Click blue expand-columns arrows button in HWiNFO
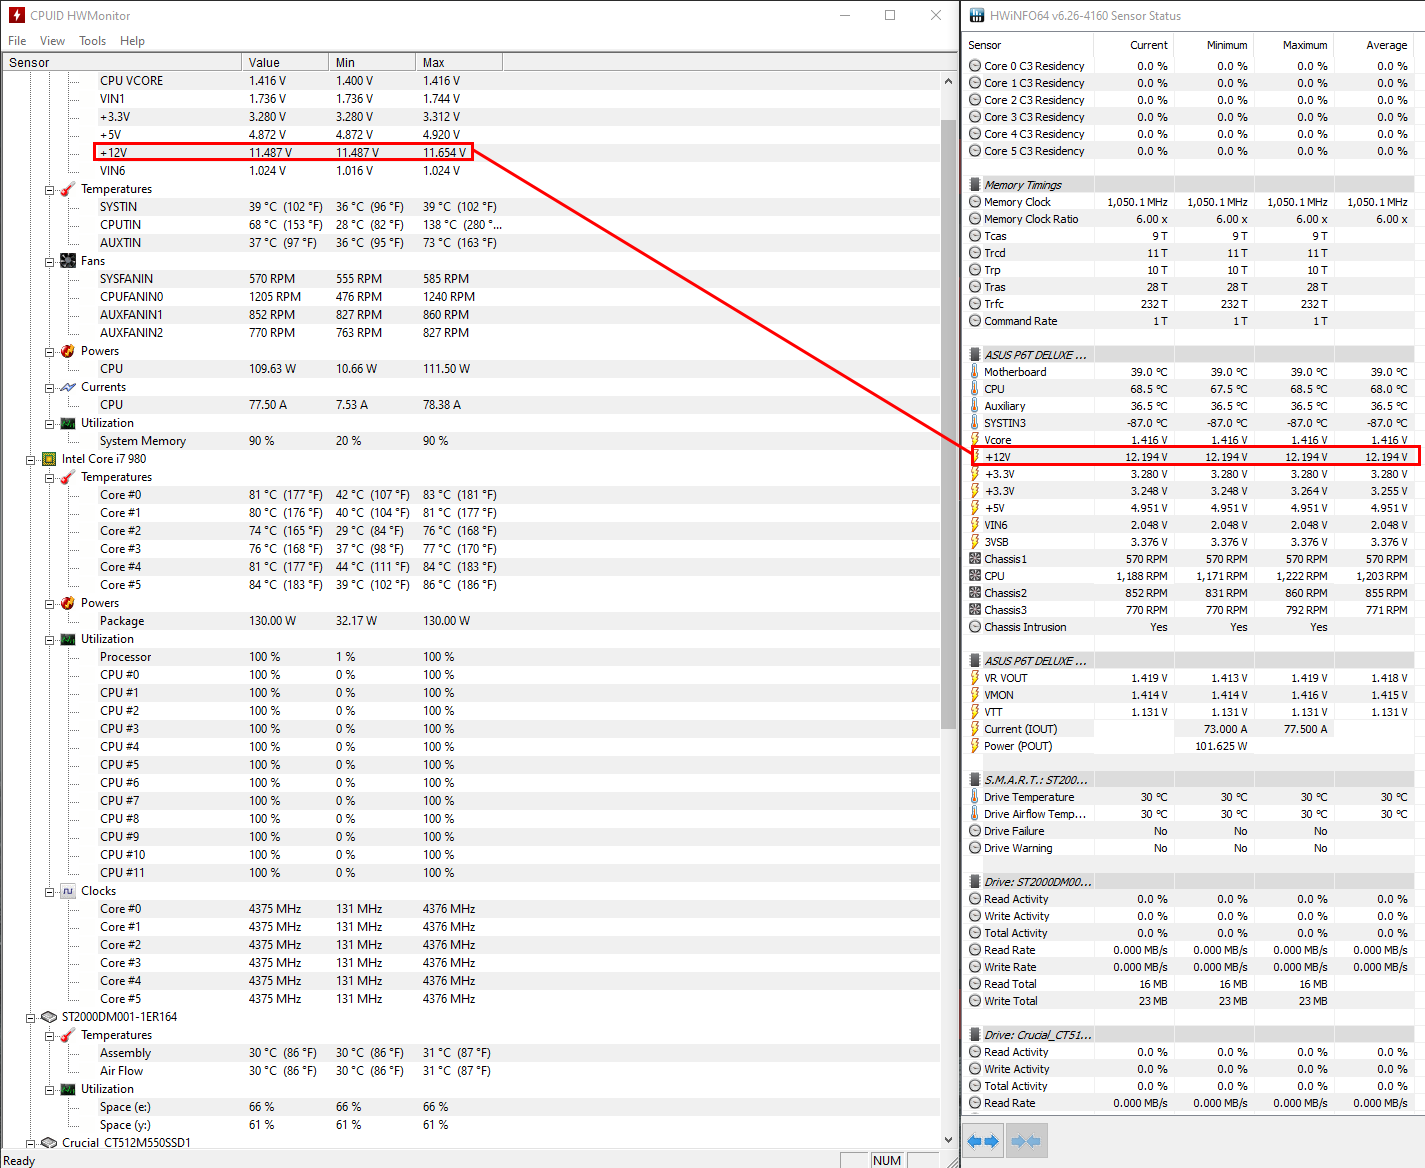 point(984,1141)
